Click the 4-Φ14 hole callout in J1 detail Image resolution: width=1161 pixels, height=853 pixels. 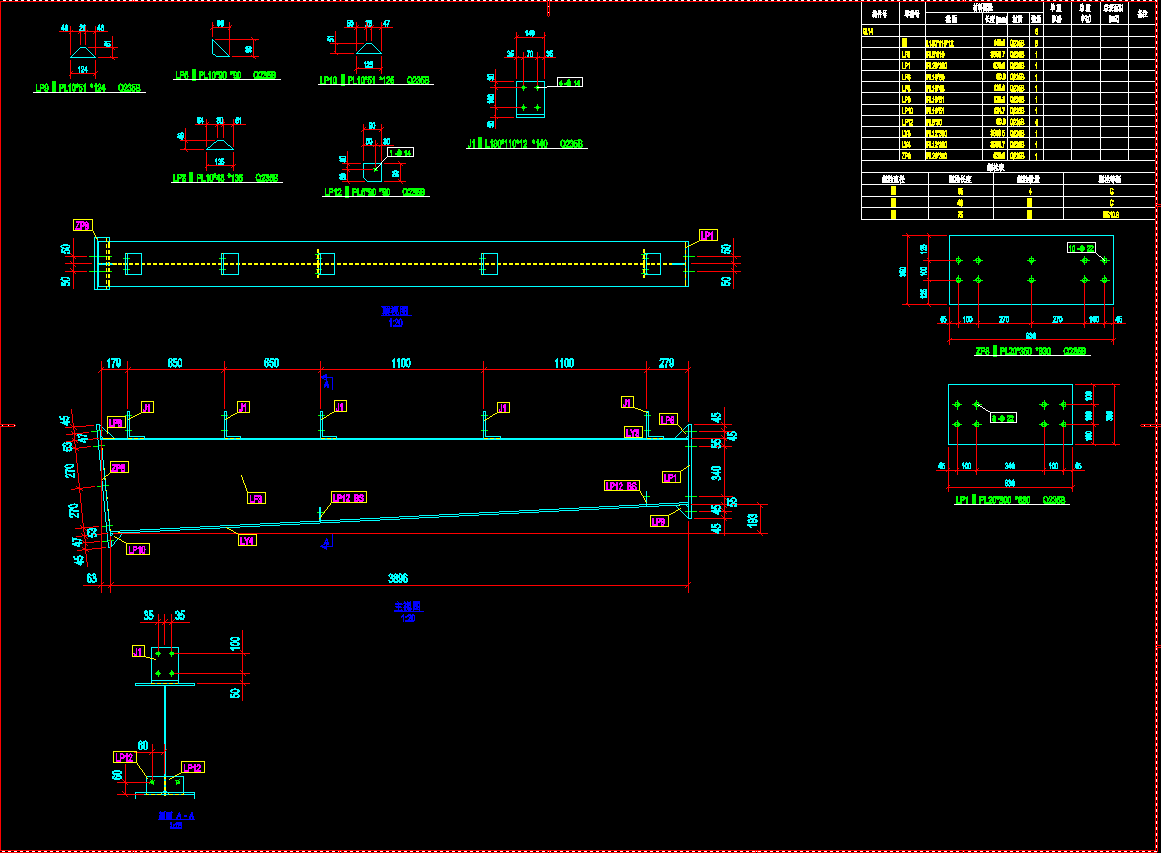[569, 82]
